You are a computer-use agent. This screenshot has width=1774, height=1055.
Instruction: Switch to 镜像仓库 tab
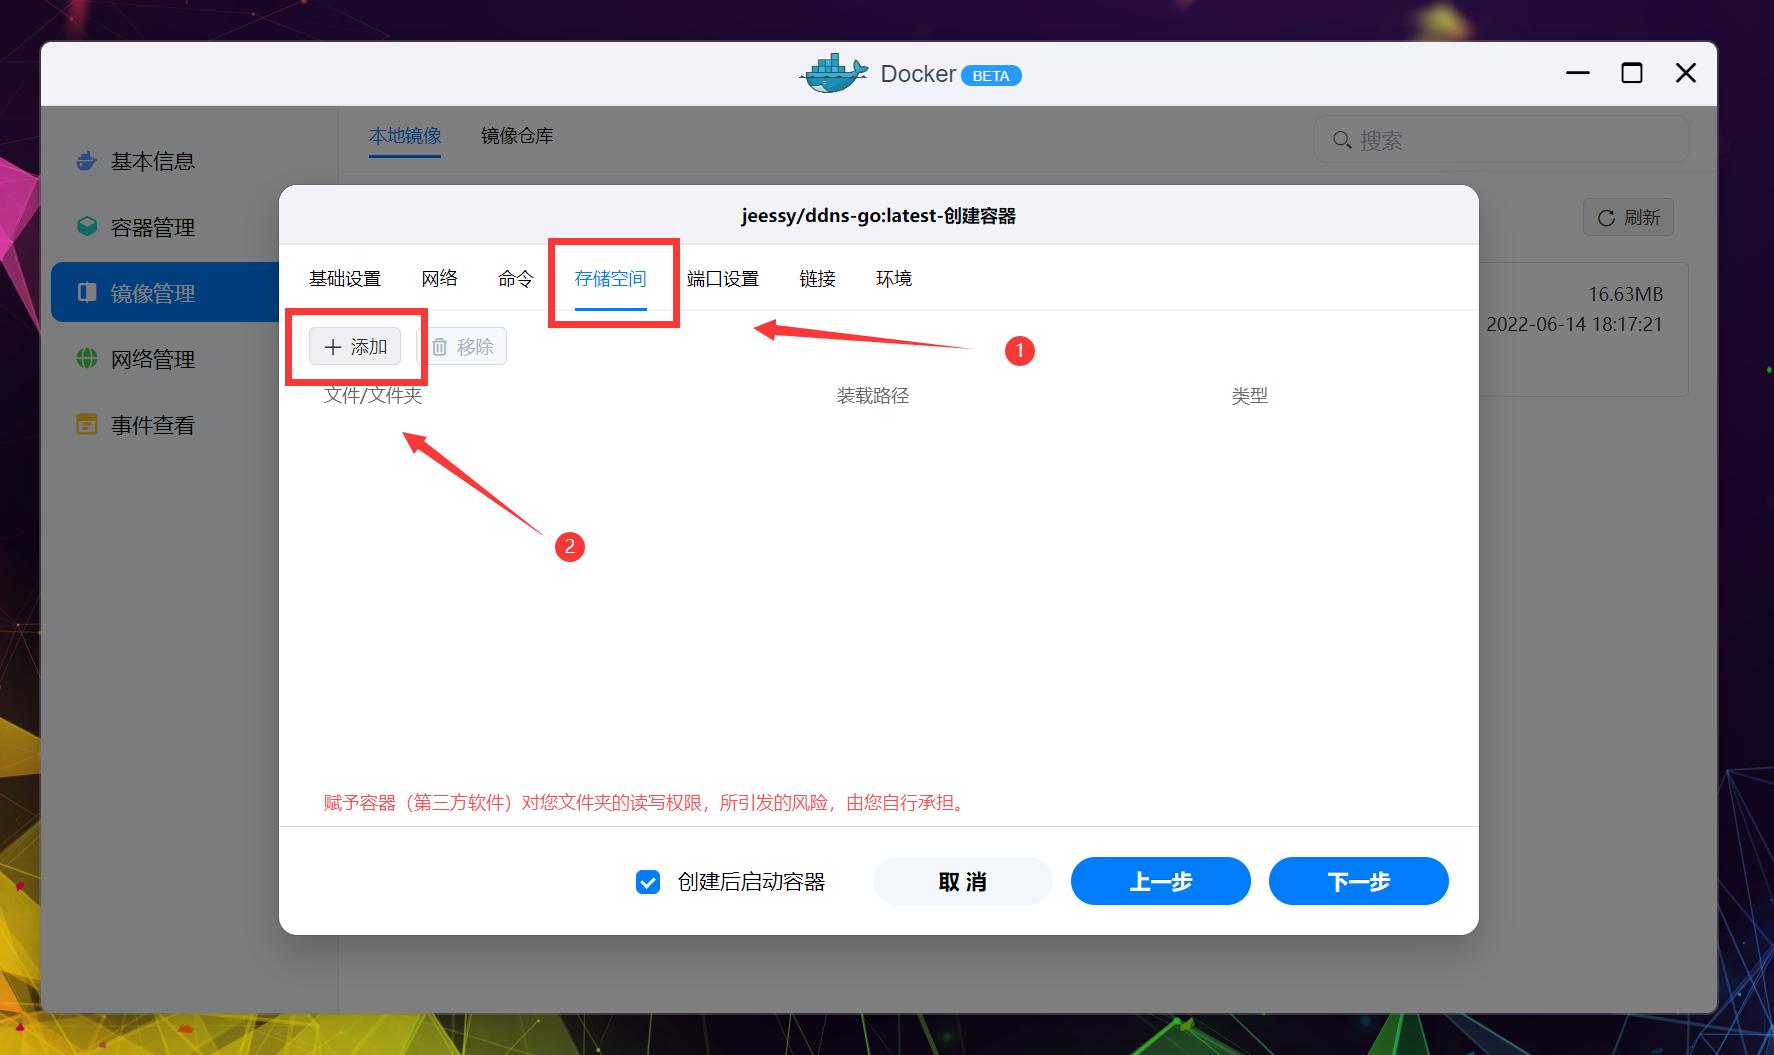click(x=517, y=136)
